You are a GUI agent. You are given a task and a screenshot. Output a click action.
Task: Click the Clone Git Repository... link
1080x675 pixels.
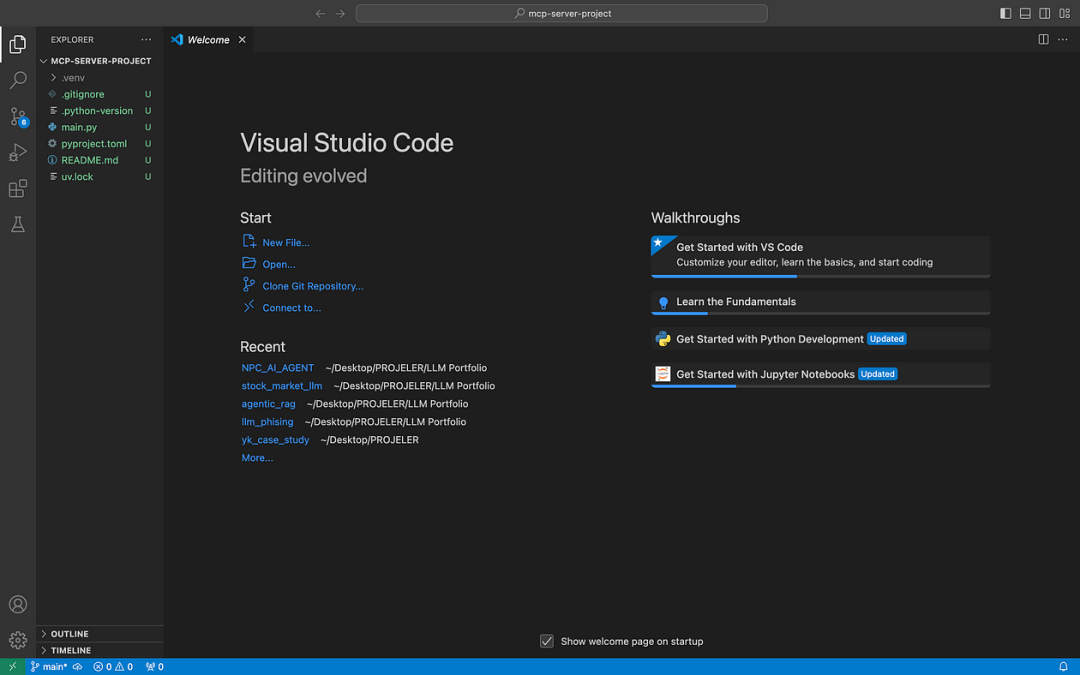tap(313, 286)
